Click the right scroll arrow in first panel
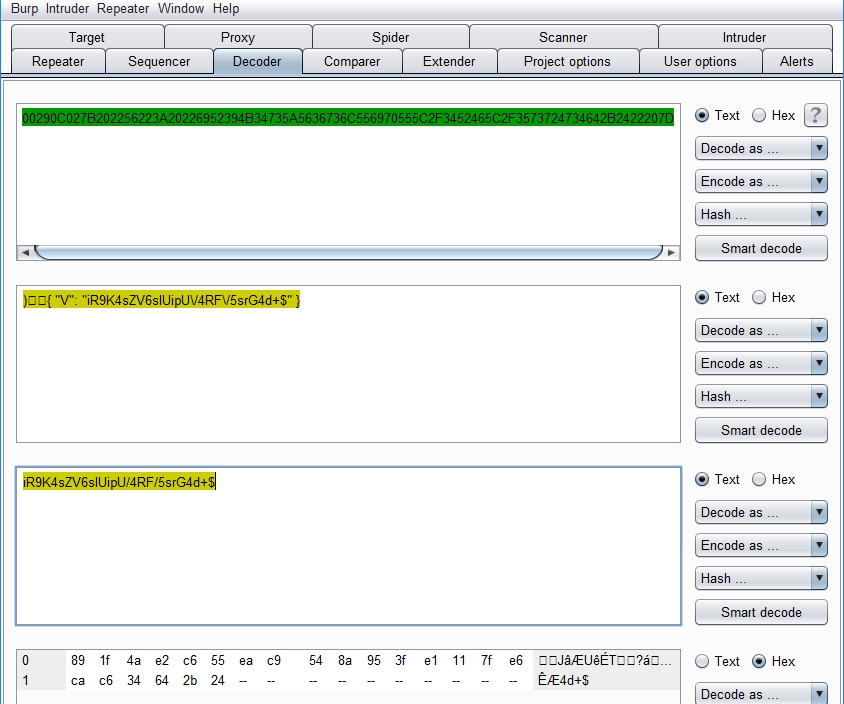The width and height of the screenshot is (844, 704). [x=671, y=252]
